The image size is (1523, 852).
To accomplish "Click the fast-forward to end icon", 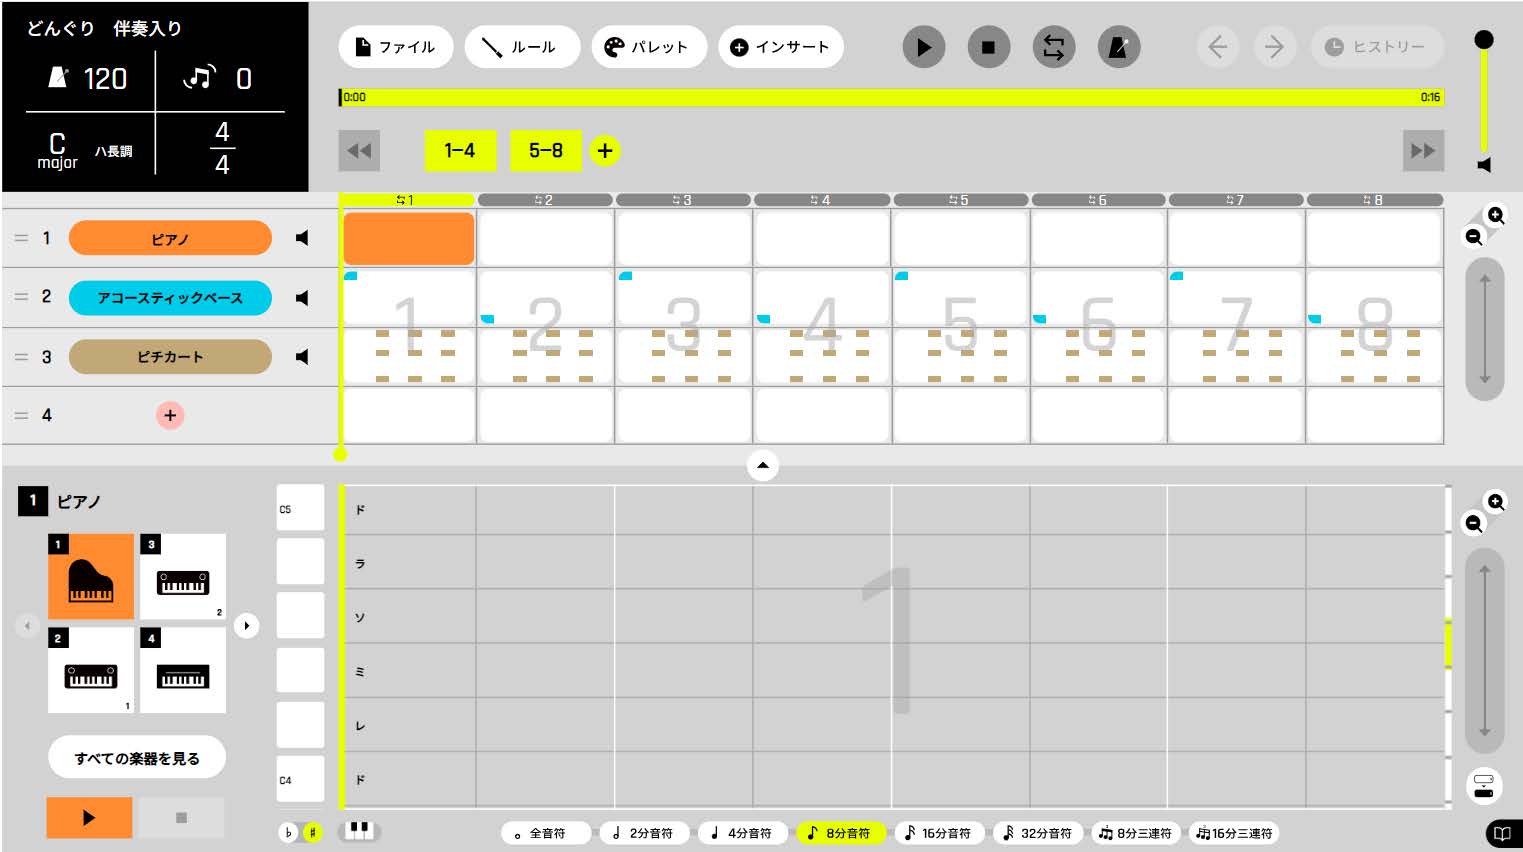I will [x=1422, y=151].
